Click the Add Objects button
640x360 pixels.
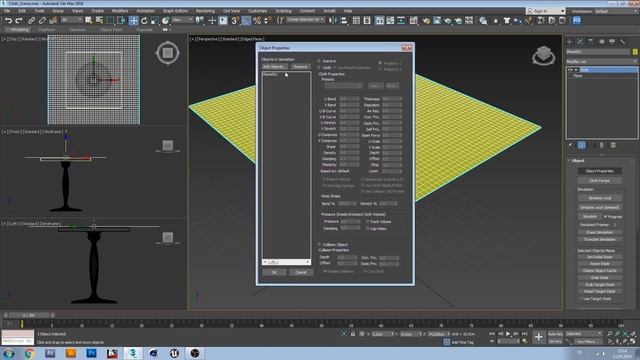tap(274, 67)
